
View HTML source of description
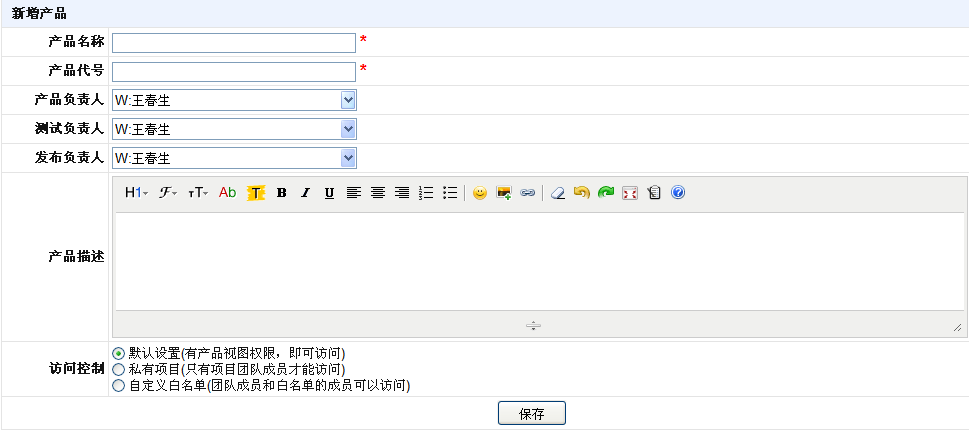(x=654, y=193)
